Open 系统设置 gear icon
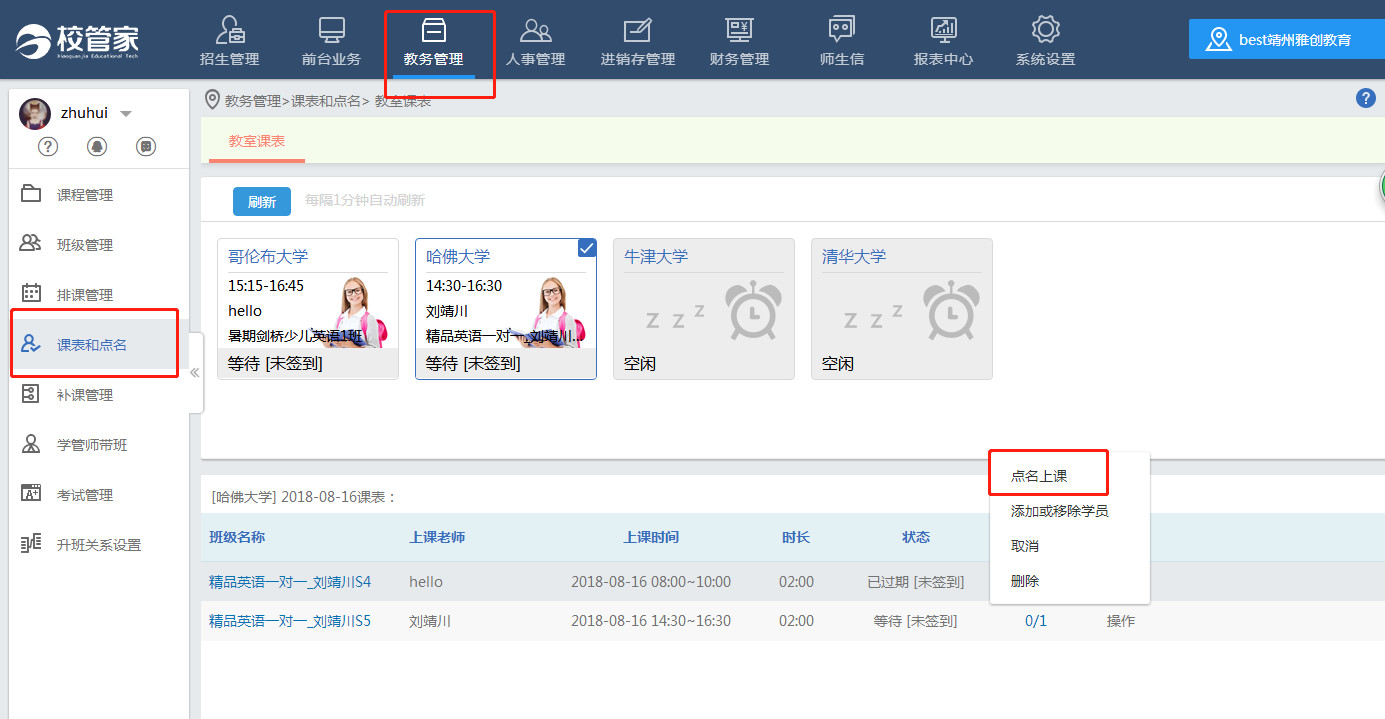1385x719 pixels. tap(1045, 30)
